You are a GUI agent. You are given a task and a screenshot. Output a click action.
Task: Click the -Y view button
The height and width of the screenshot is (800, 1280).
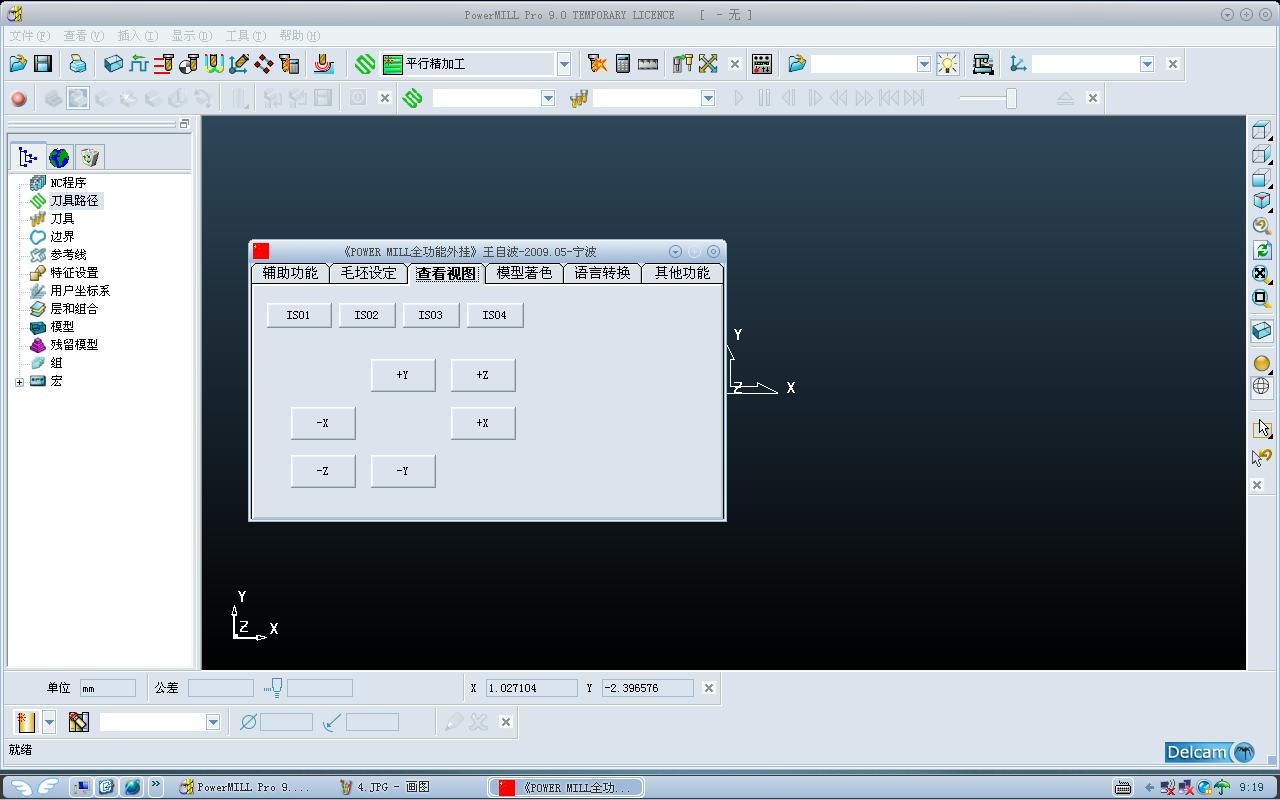click(x=403, y=471)
